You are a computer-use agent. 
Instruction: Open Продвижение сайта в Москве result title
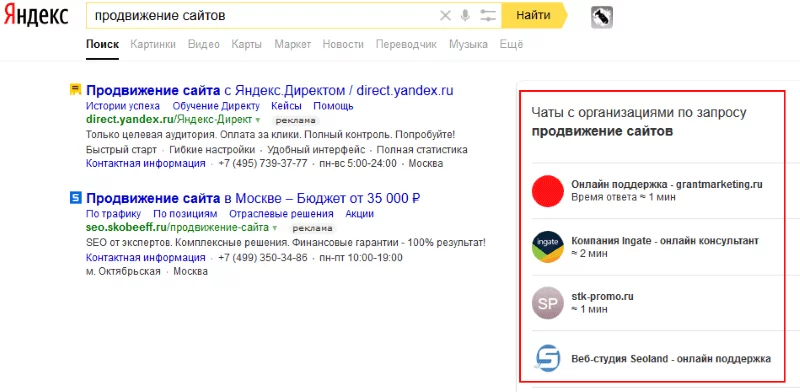[x=254, y=198]
